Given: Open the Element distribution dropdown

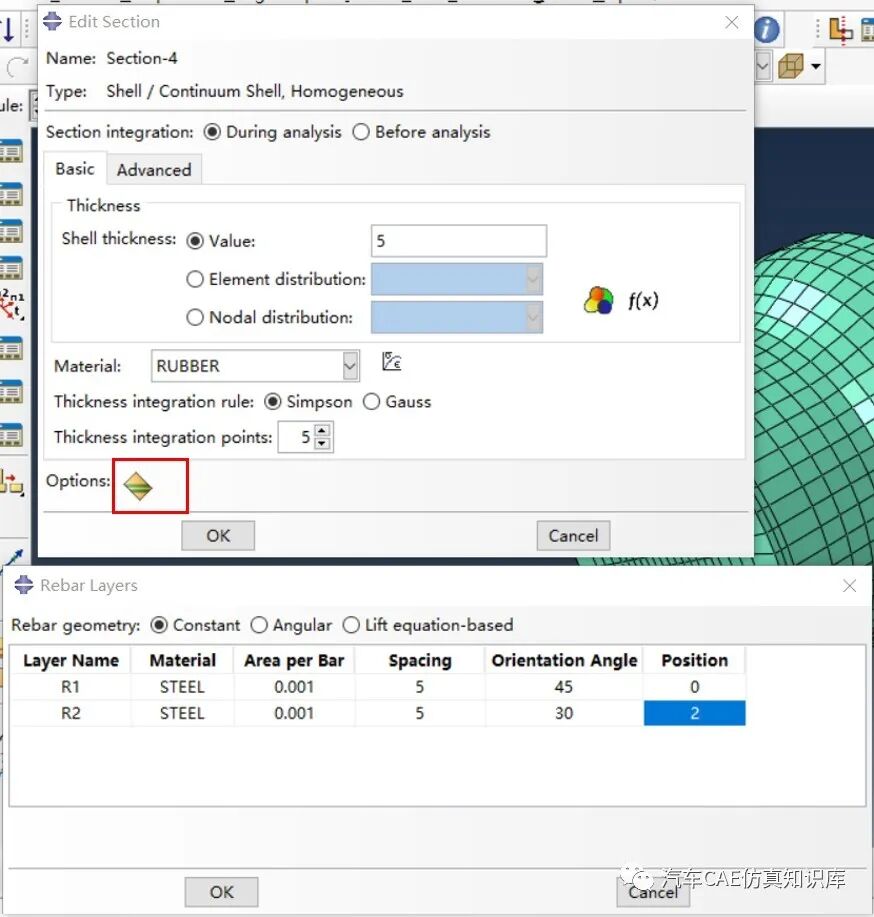Looking at the screenshot, I should click(531, 279).
